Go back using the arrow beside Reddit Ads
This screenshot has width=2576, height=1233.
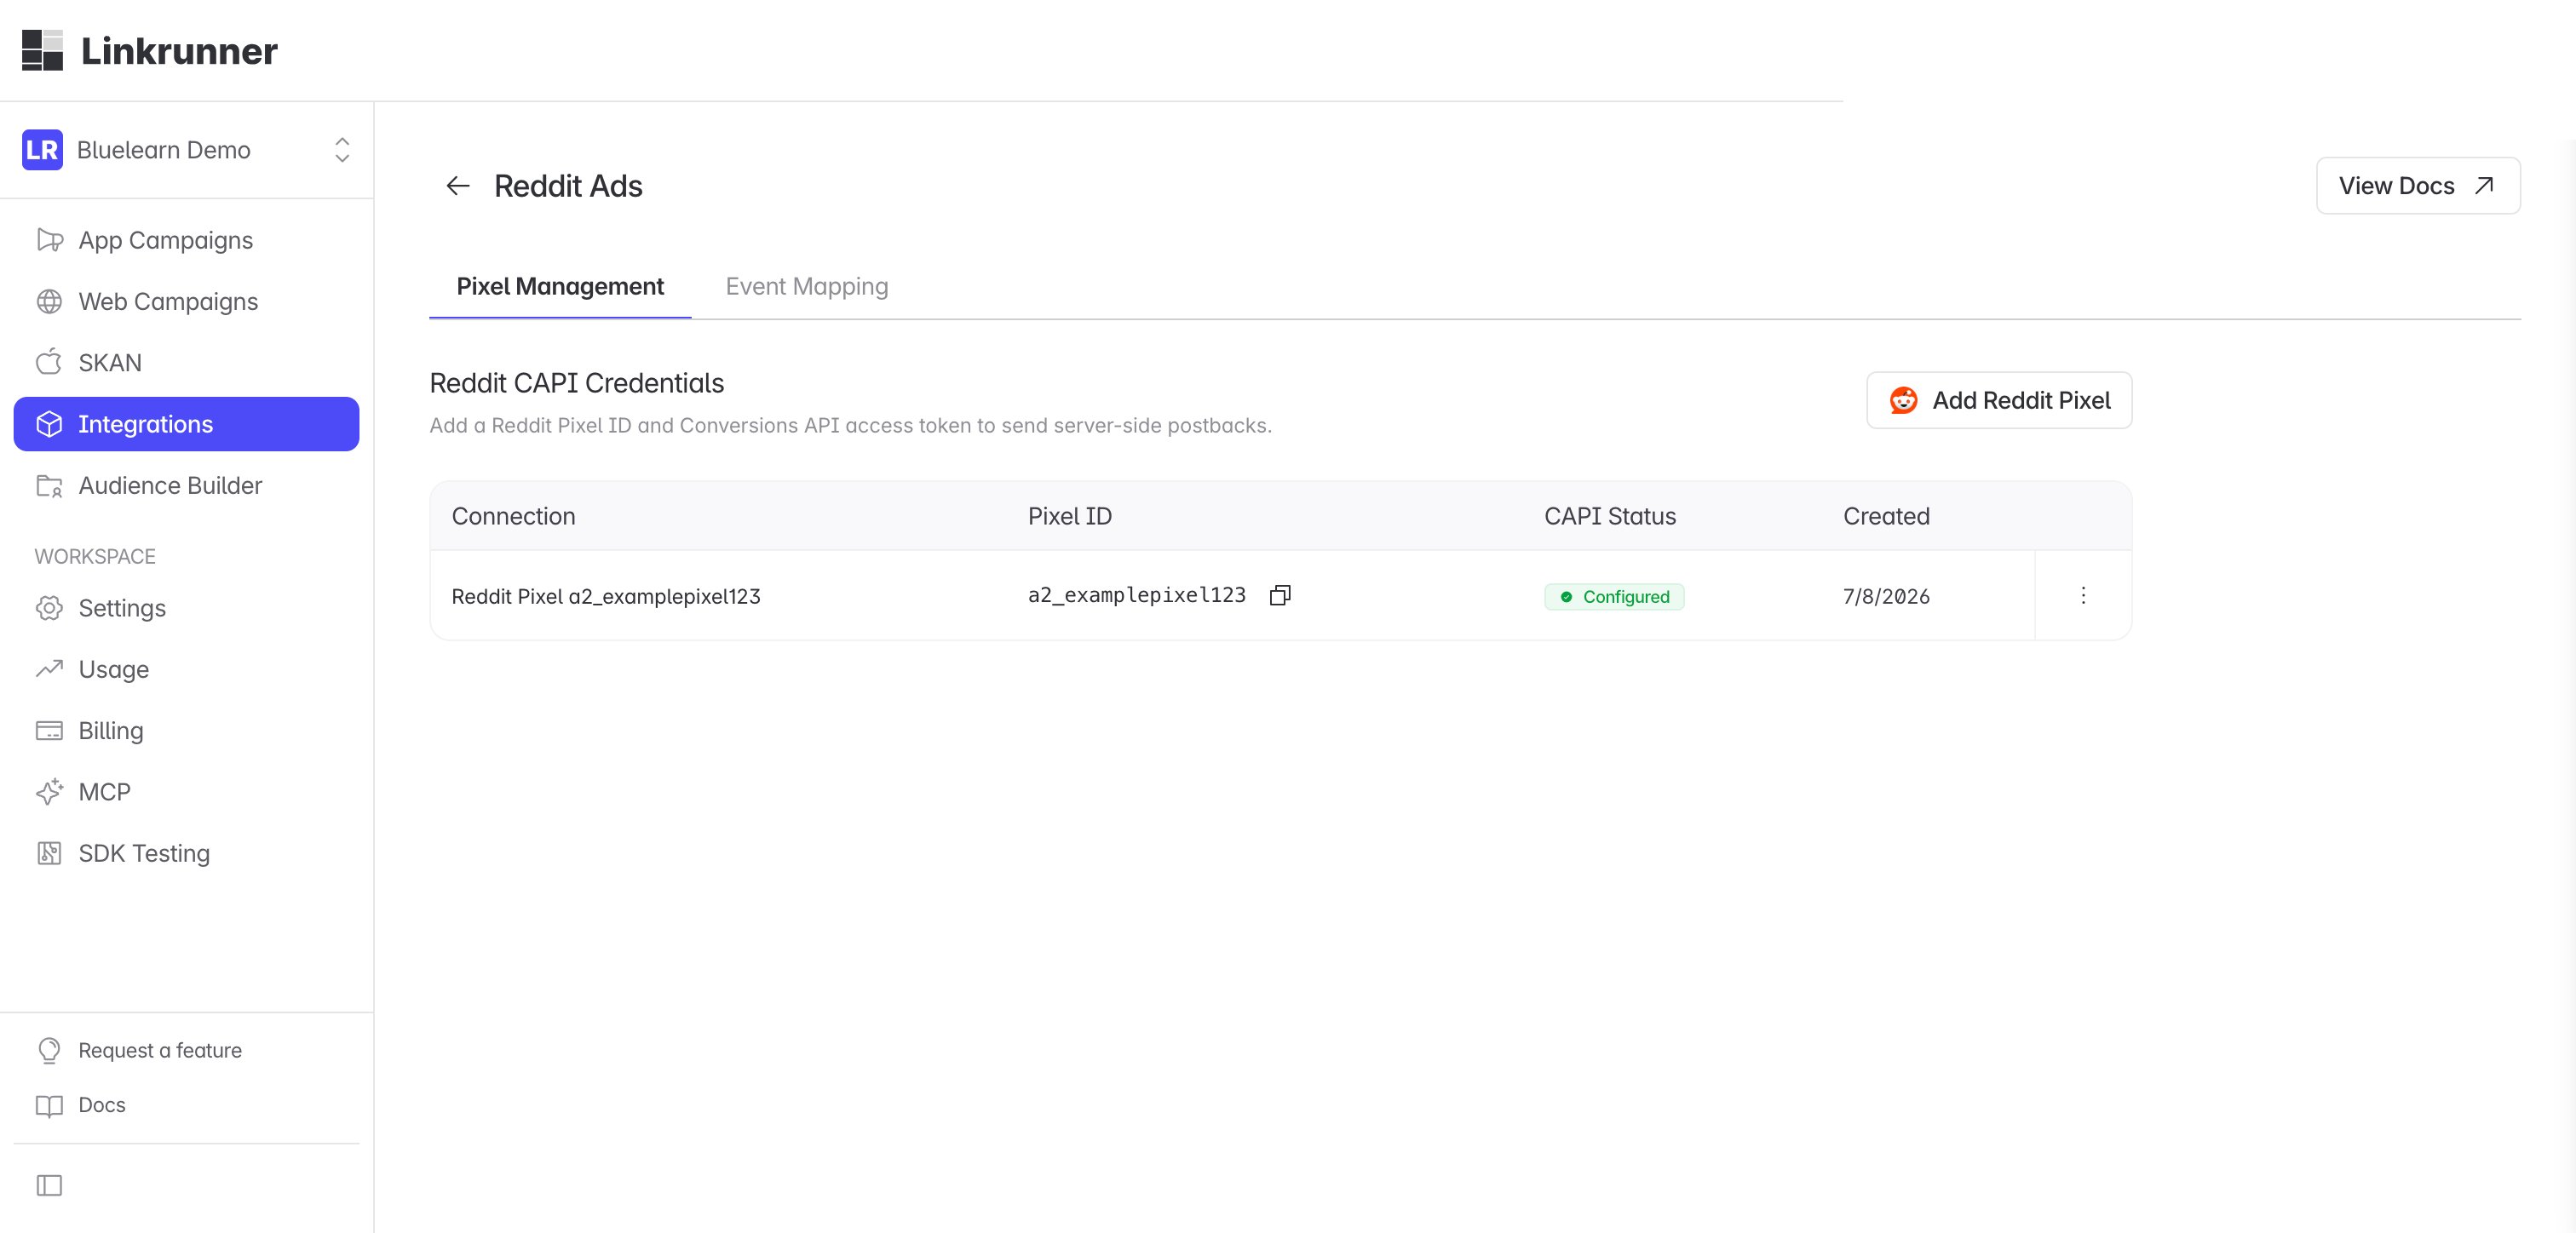click(x=458, y=186)
